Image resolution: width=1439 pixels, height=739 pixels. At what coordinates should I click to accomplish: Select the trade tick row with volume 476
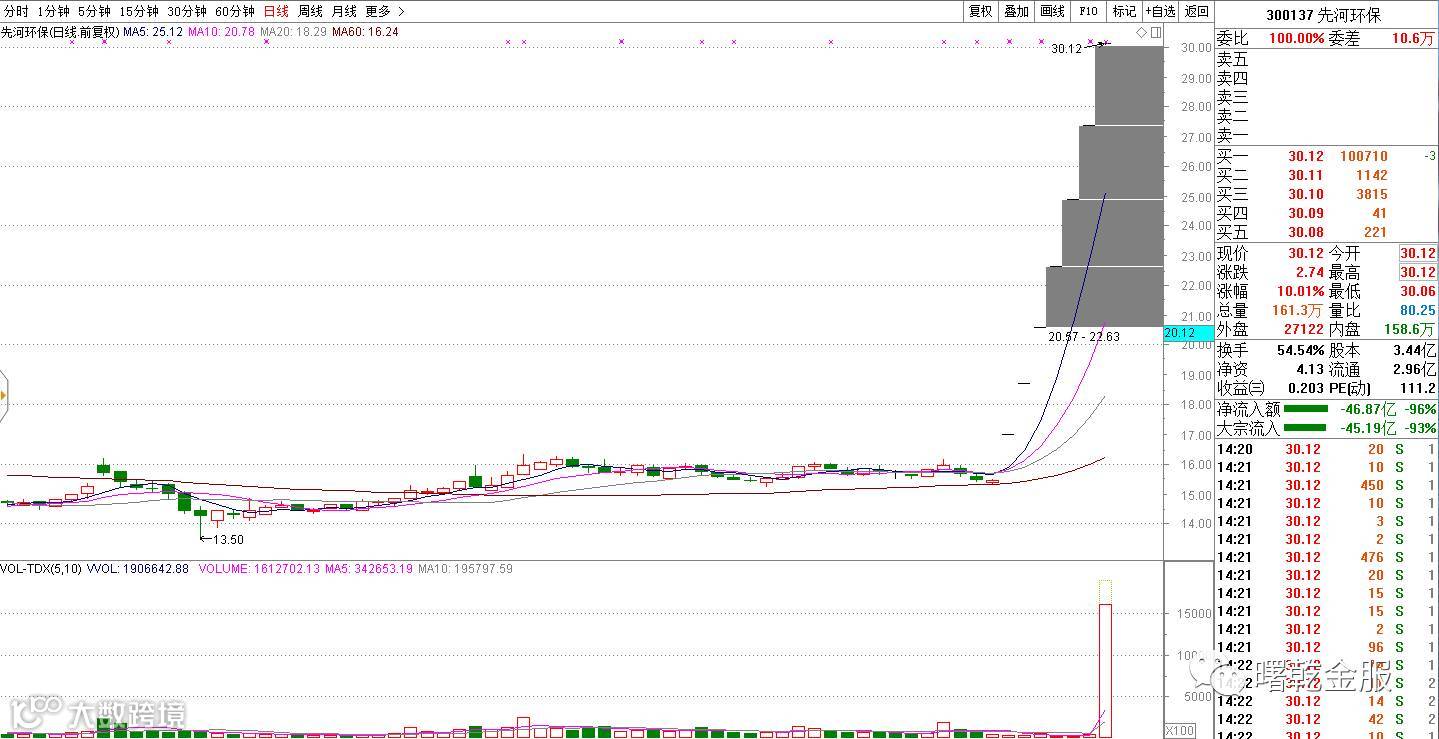pyautogui.click(x=1326, y=557)
